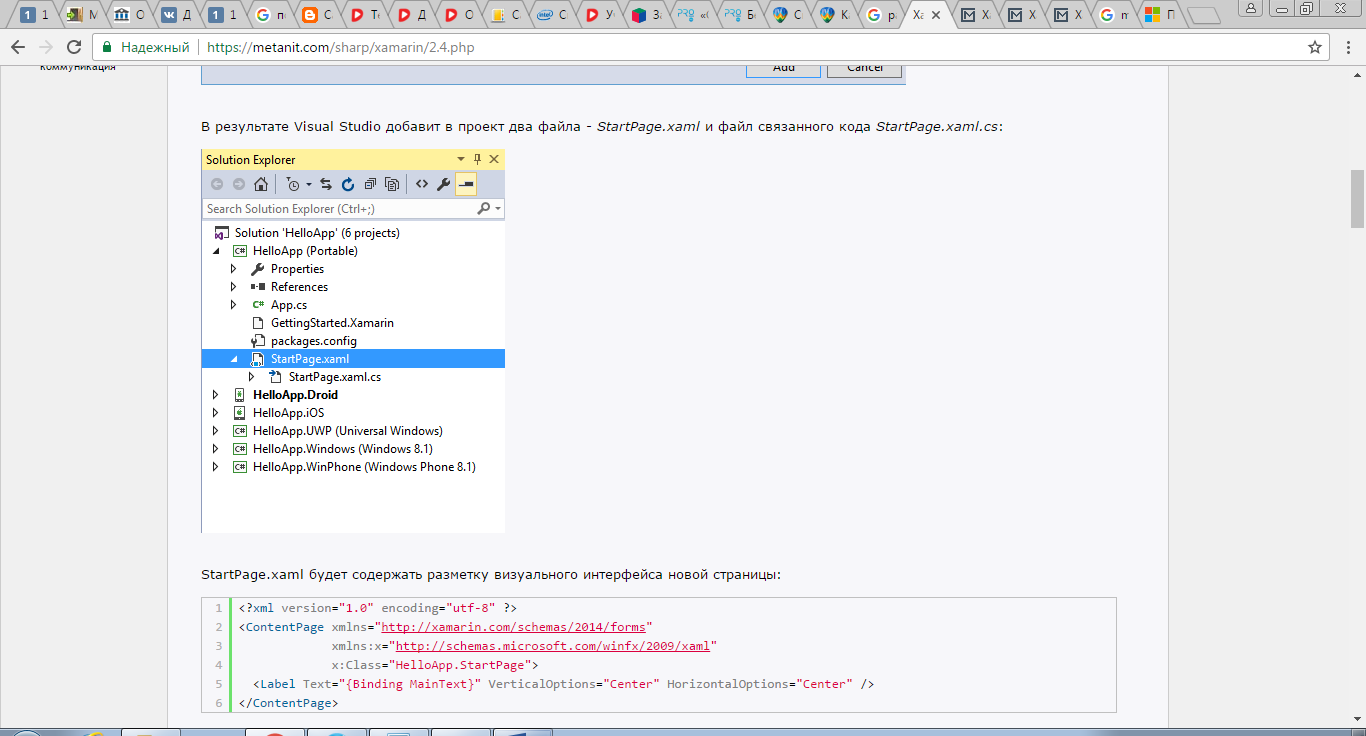The image size is (1366, 736).
Task: Open Properties via the wrench icon
Action: pos(444,184)
